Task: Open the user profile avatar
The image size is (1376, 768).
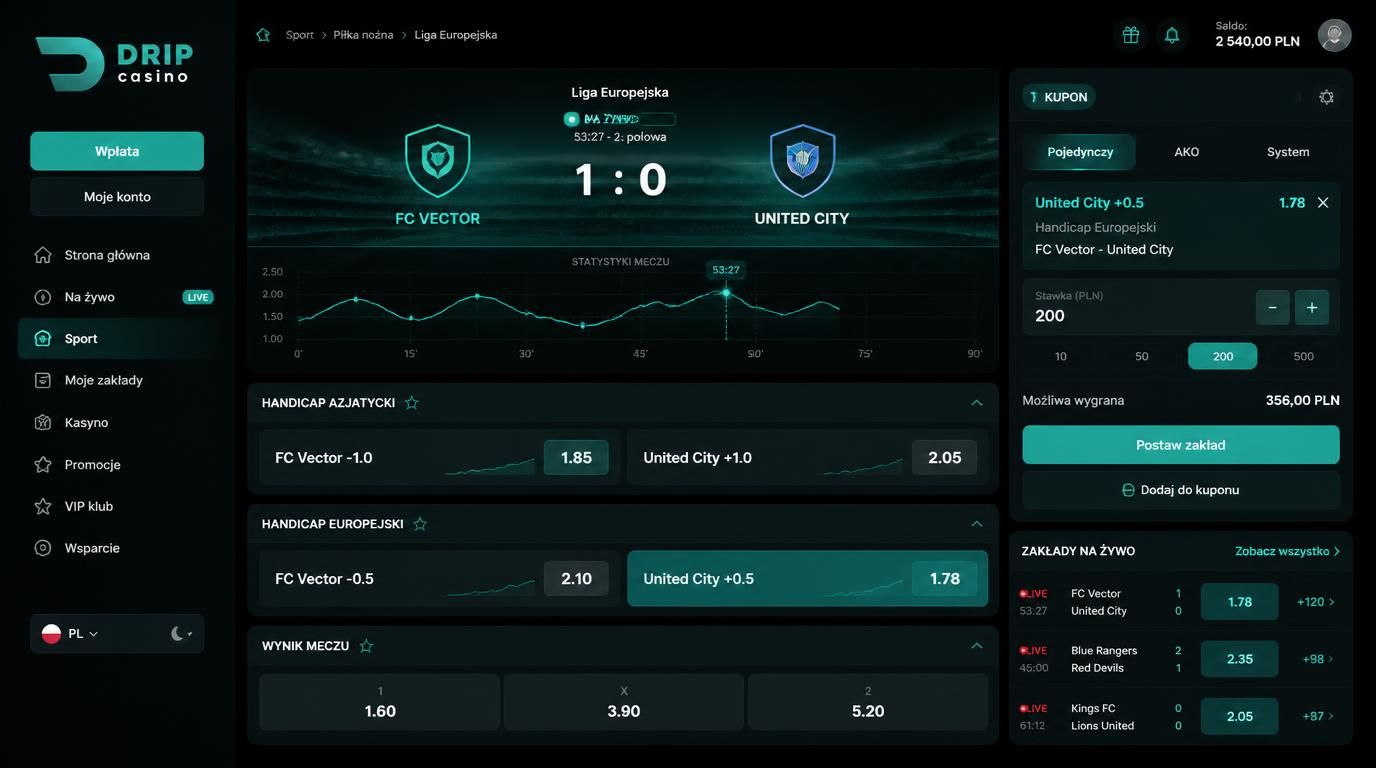Action: (x=1335, y=35)
